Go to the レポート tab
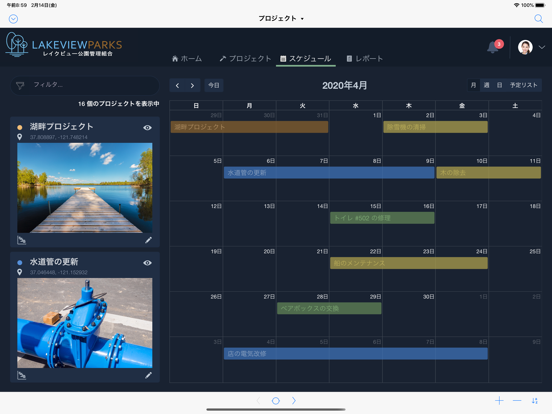This screenshot has width=552, height=414. pos(364,58)
